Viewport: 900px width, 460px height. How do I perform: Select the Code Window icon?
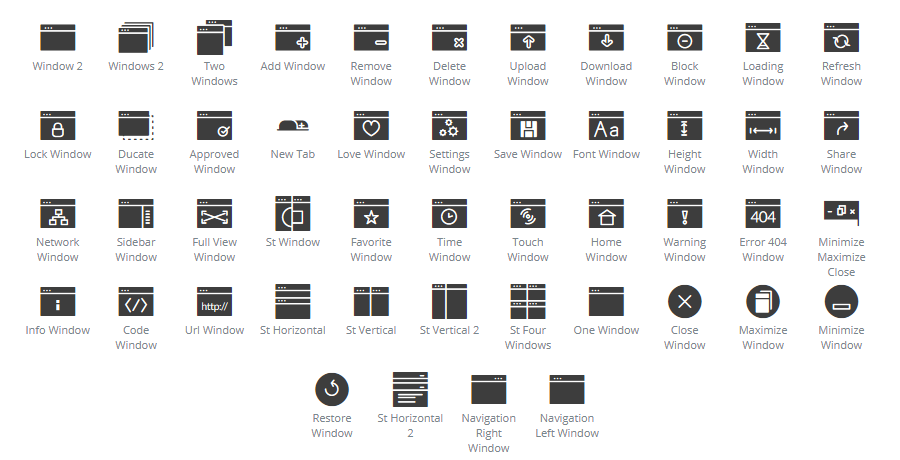point(136,302)
